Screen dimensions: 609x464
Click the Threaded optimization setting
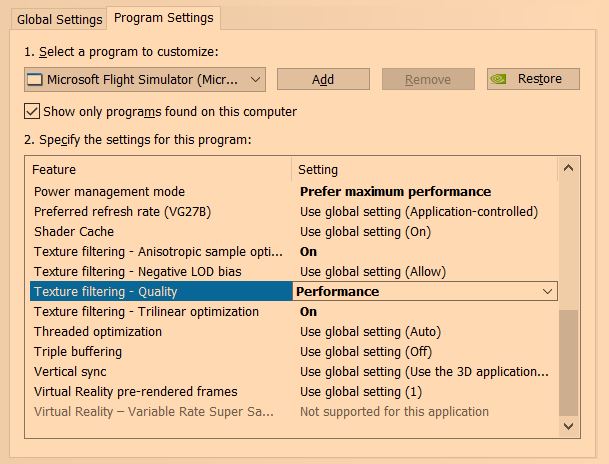coord(370,331)
